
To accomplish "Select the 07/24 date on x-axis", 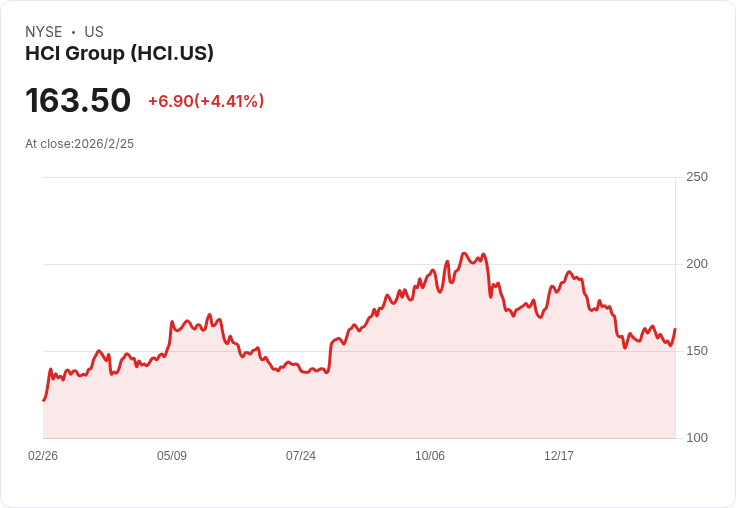I will pyautogui.click(x=301, y=455).
